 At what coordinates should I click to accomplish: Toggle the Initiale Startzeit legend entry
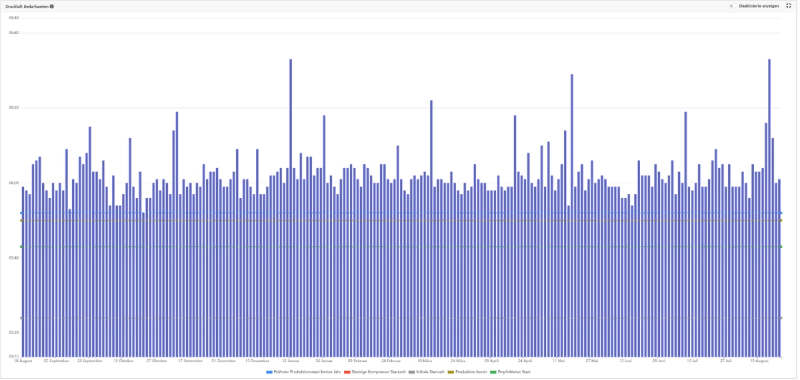(x=427, y=372)
